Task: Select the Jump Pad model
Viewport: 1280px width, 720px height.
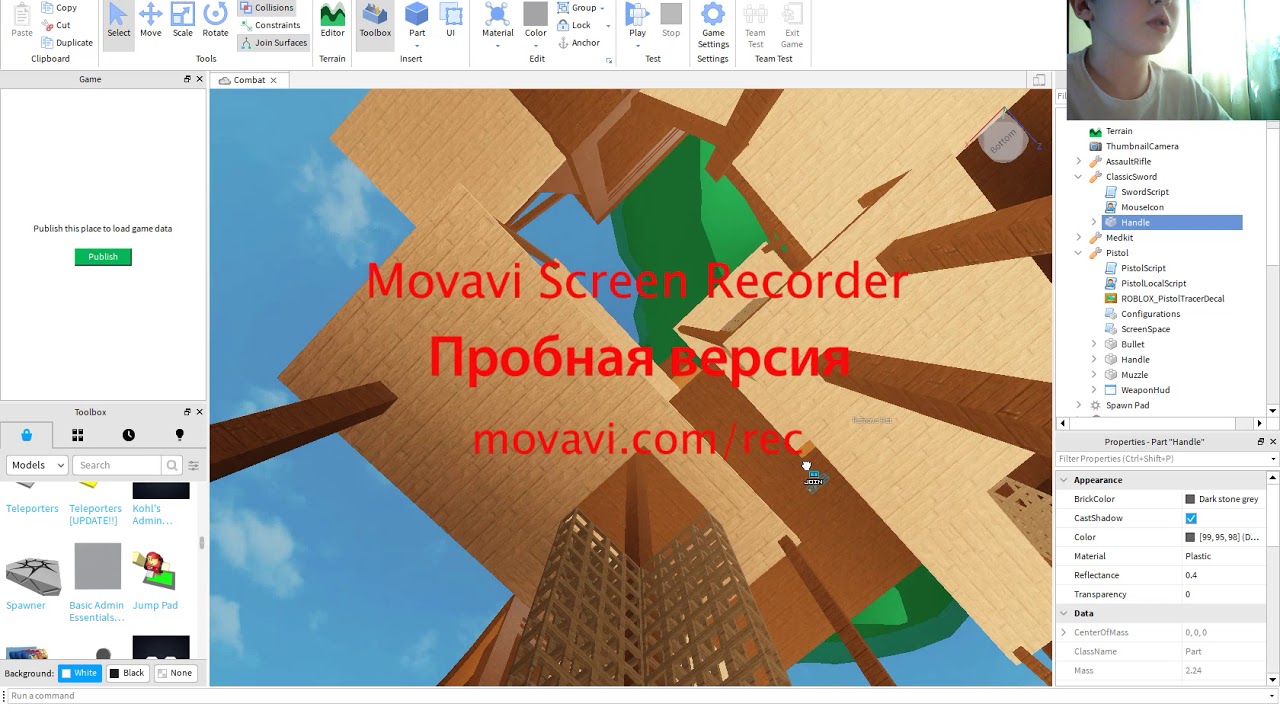Action: coord(155,568)
